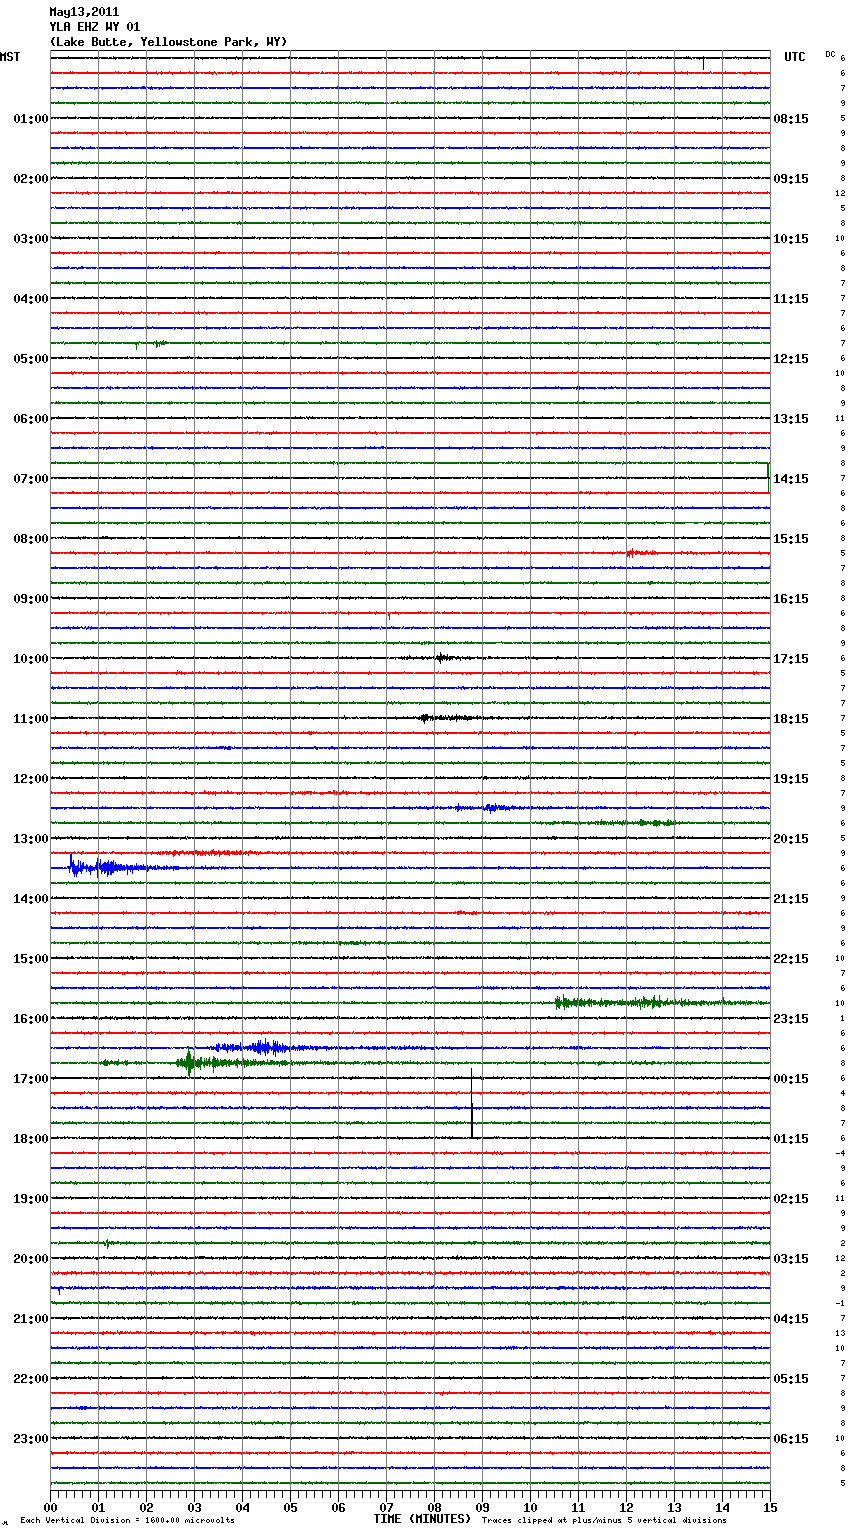This screenshot has width=850, height=1534.
Task: Click the 18:15 UTC time label
Action: 791,719
